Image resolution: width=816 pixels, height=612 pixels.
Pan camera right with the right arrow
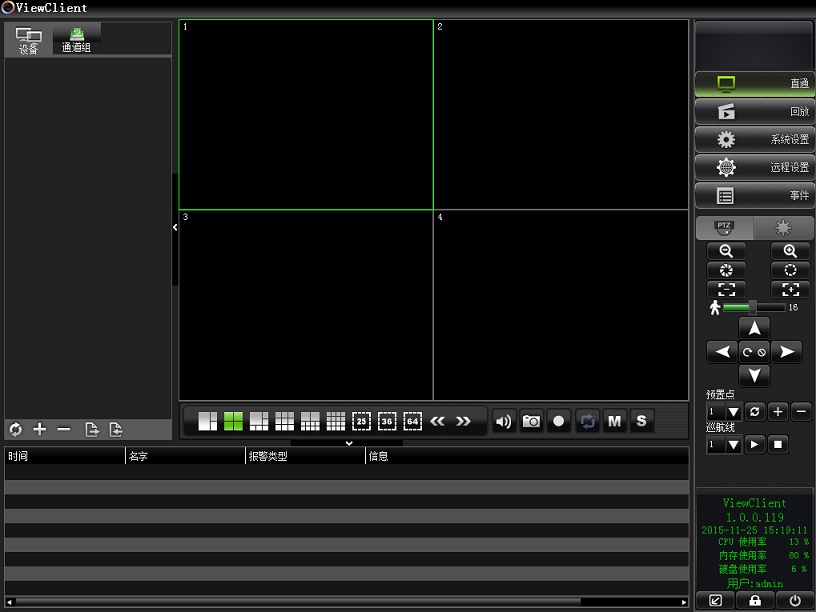click(x=787, y=352)
